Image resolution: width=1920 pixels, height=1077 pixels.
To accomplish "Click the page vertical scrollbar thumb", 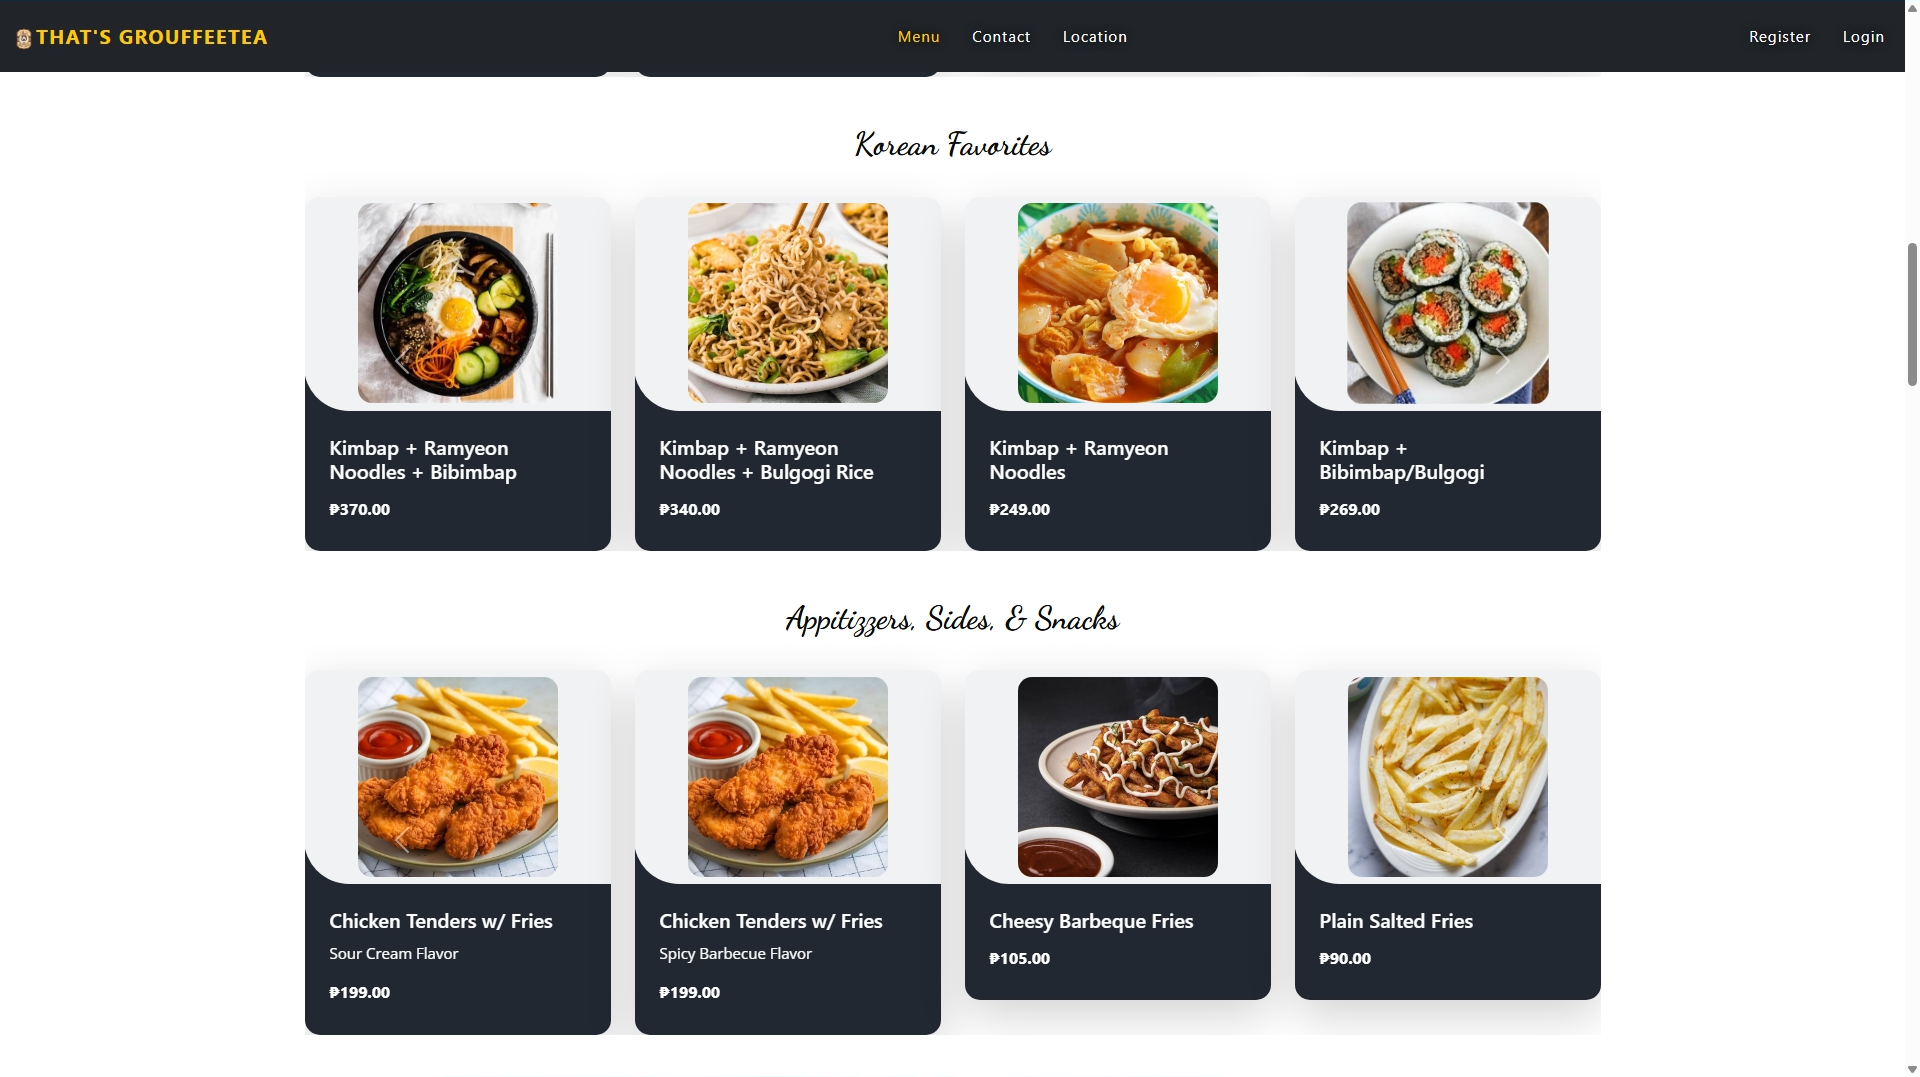I will point(1912,314).
